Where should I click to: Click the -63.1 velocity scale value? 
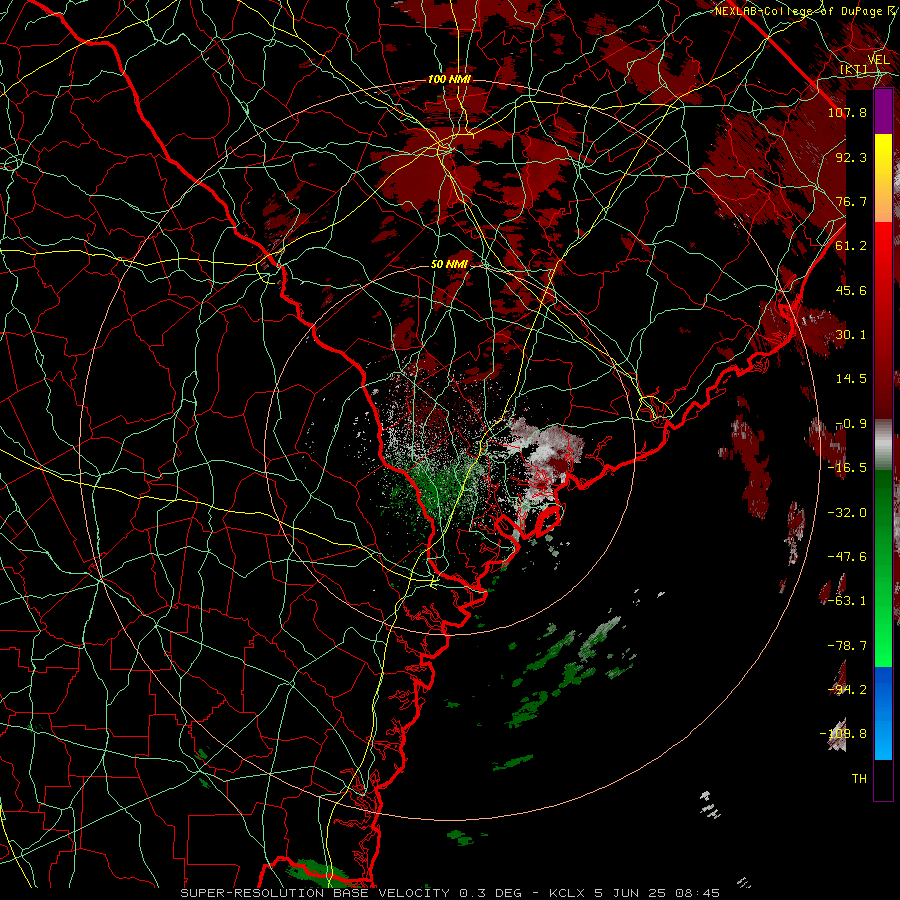pos(847,601)
